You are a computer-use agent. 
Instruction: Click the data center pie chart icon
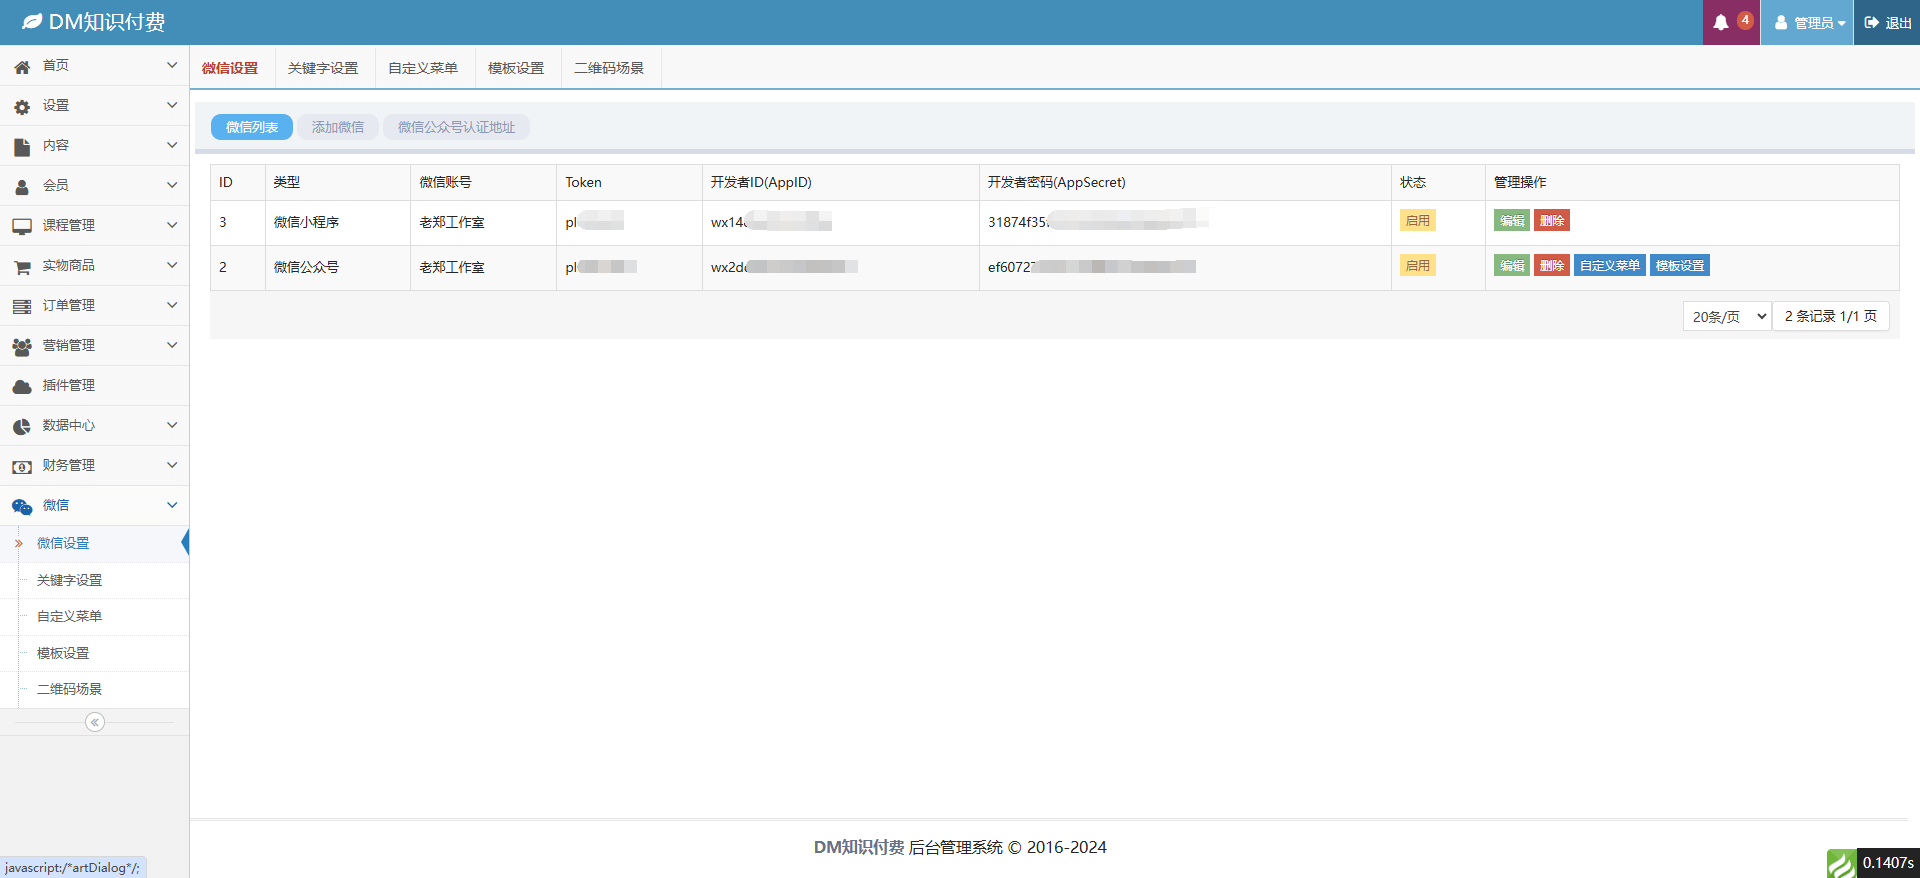coord(22,427)
